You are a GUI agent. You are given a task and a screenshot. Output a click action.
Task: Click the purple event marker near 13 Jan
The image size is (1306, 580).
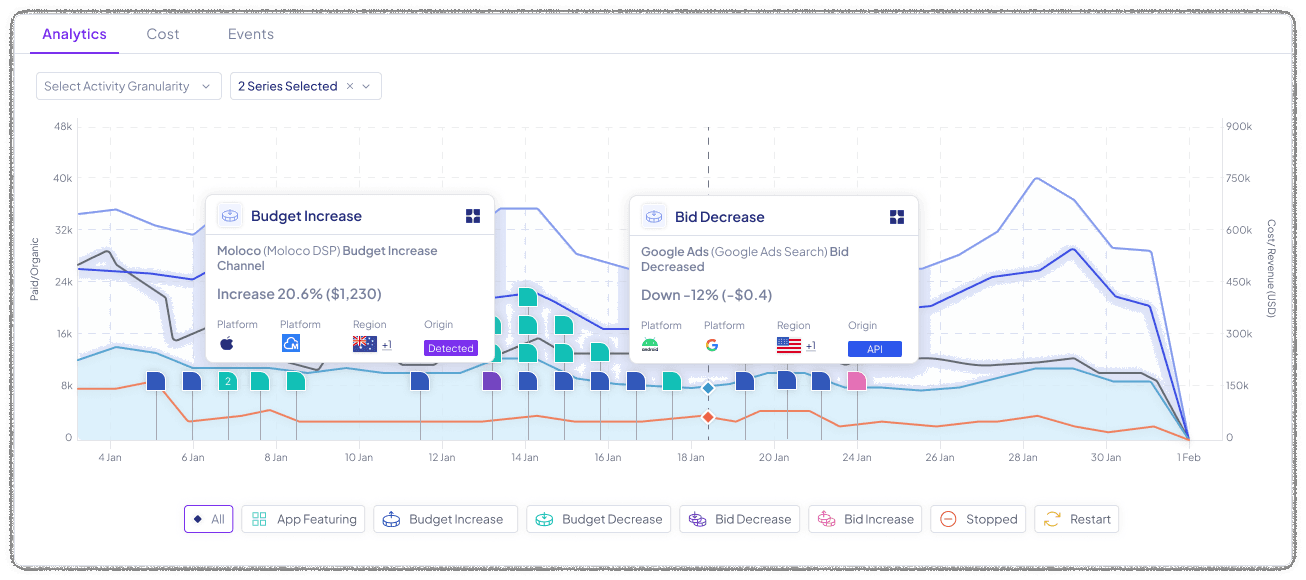491,381
